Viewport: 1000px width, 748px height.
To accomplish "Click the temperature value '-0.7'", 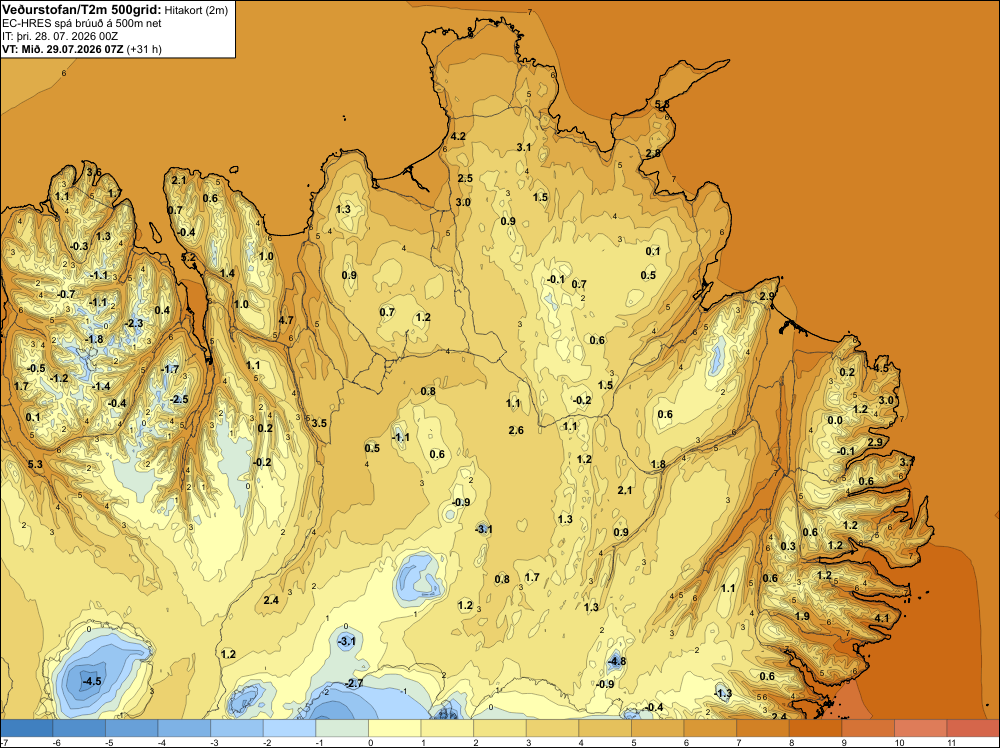I will [66, 295].
